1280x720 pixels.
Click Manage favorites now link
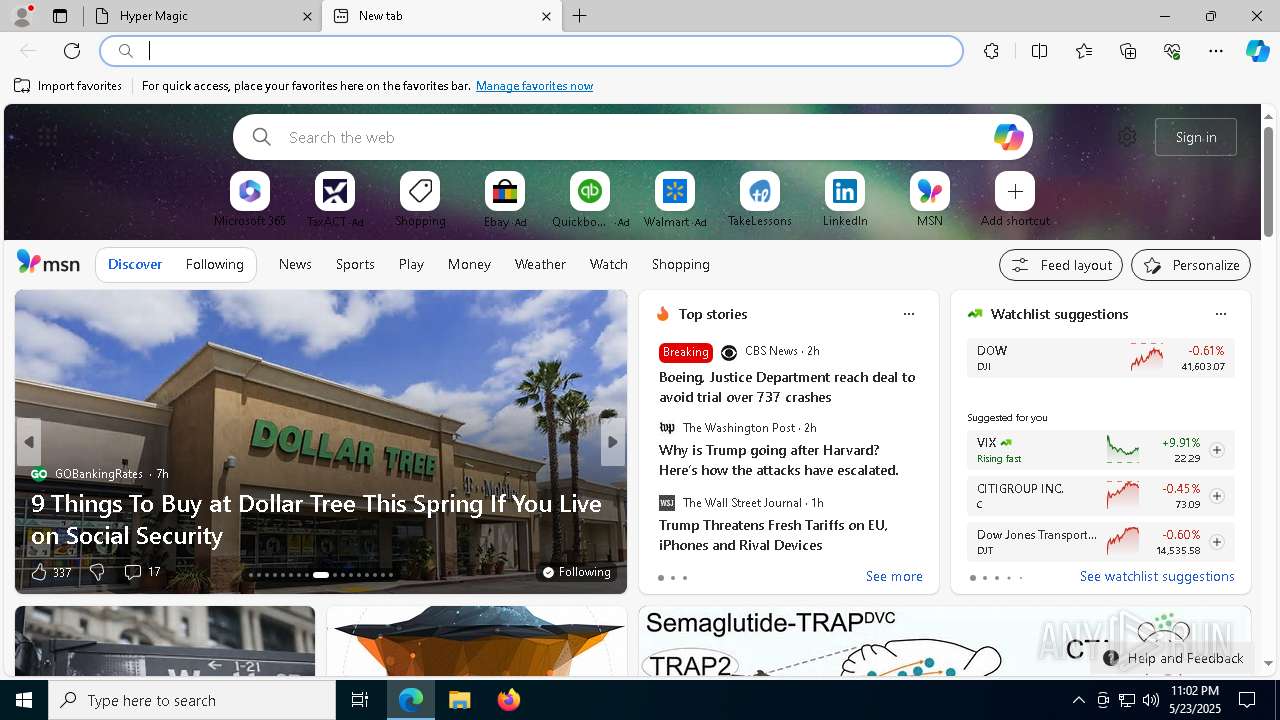[534, 86]
